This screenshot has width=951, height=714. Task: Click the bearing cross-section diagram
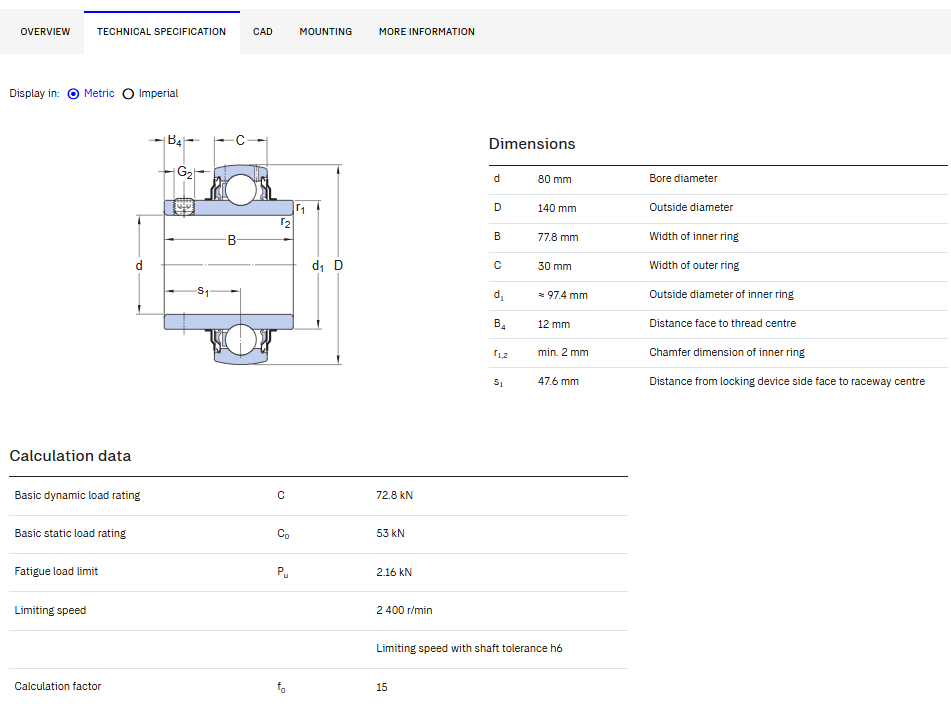pyautogui.click(x=240, y=249)
